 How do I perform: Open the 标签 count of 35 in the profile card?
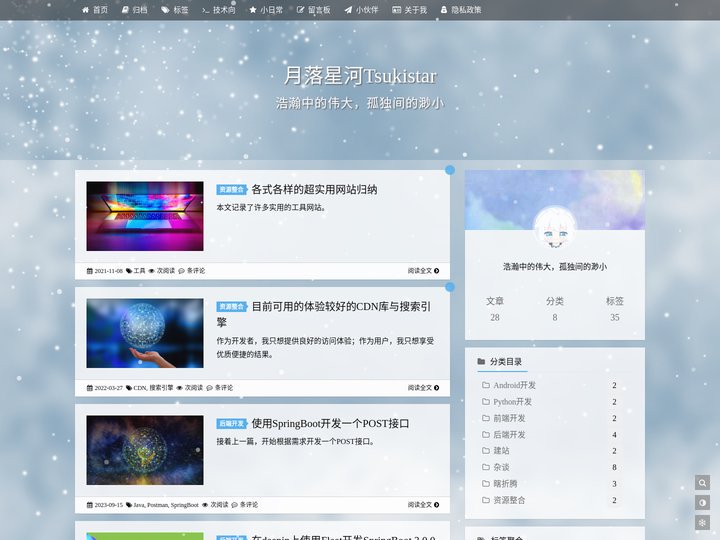click(615, 309)
